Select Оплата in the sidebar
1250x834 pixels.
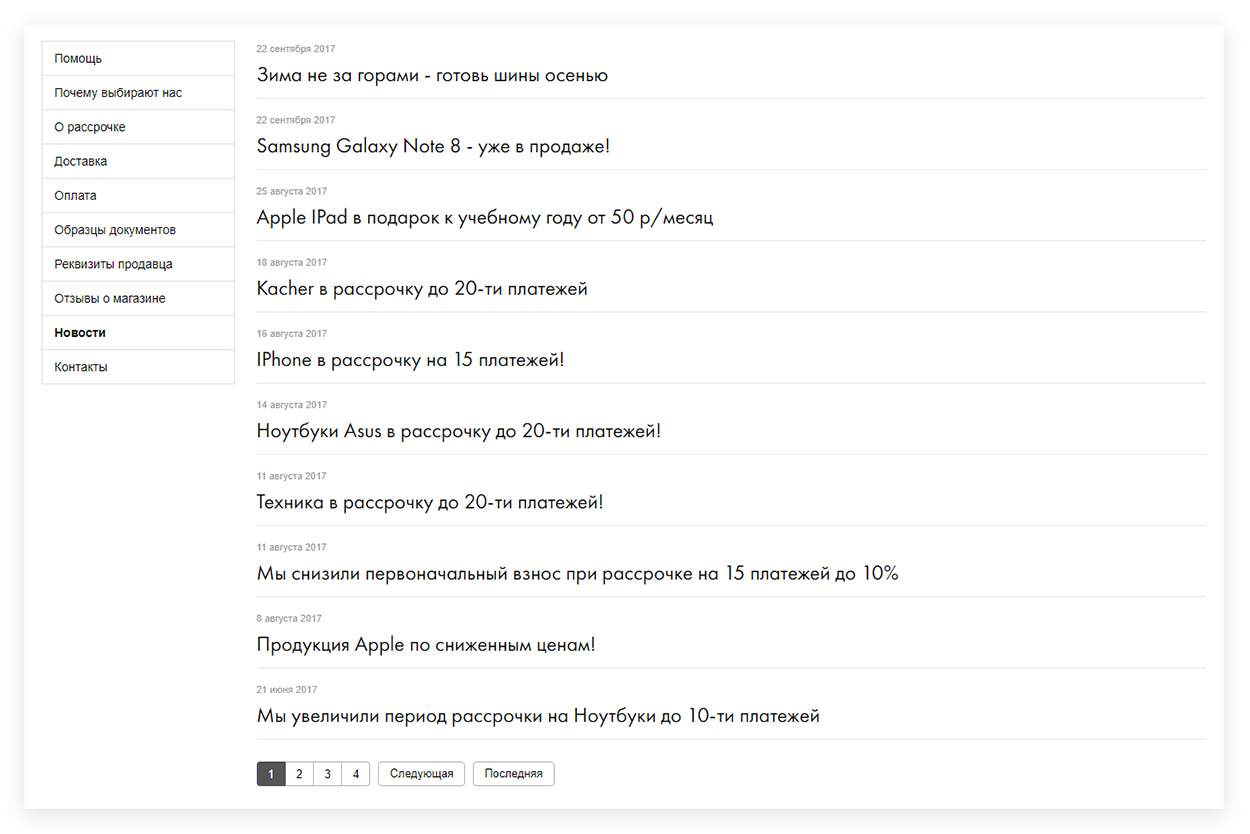click(138, 195)
